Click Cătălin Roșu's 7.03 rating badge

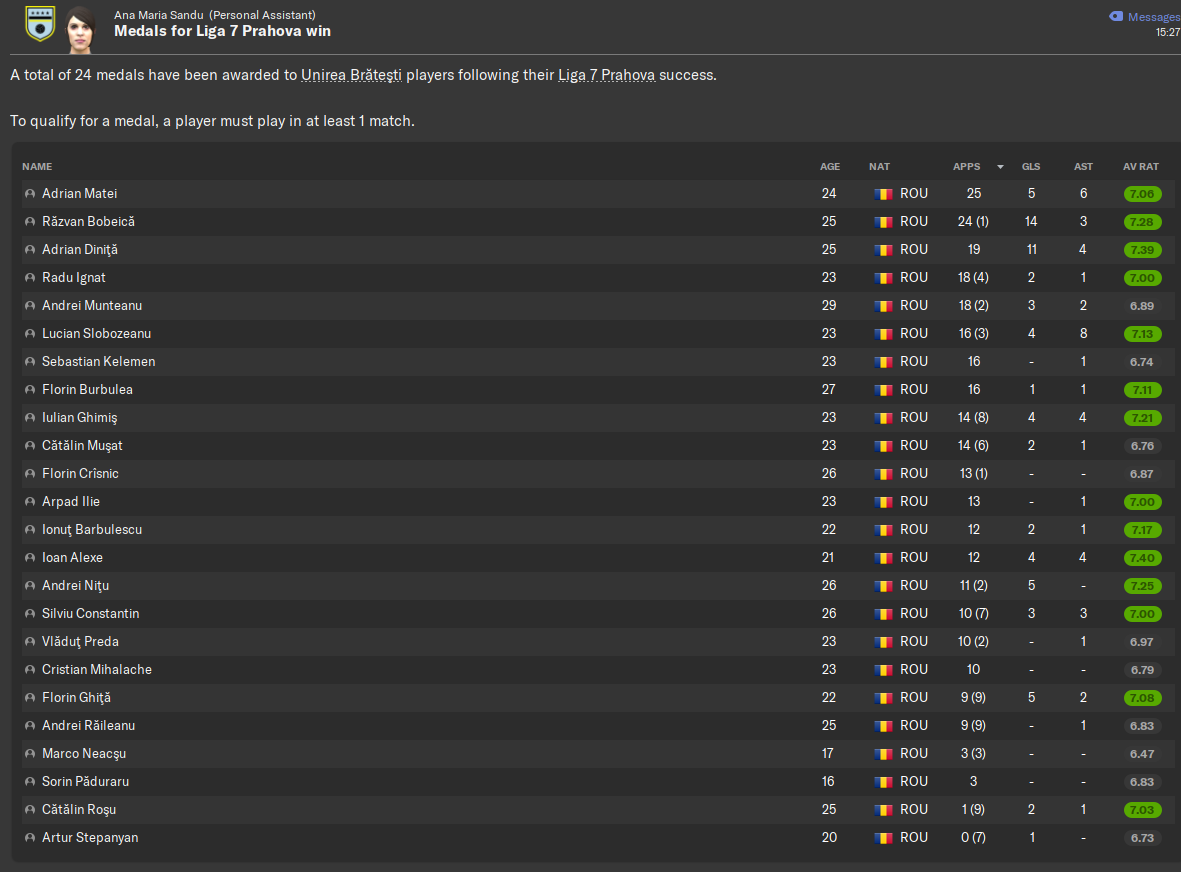point(1142,810)
